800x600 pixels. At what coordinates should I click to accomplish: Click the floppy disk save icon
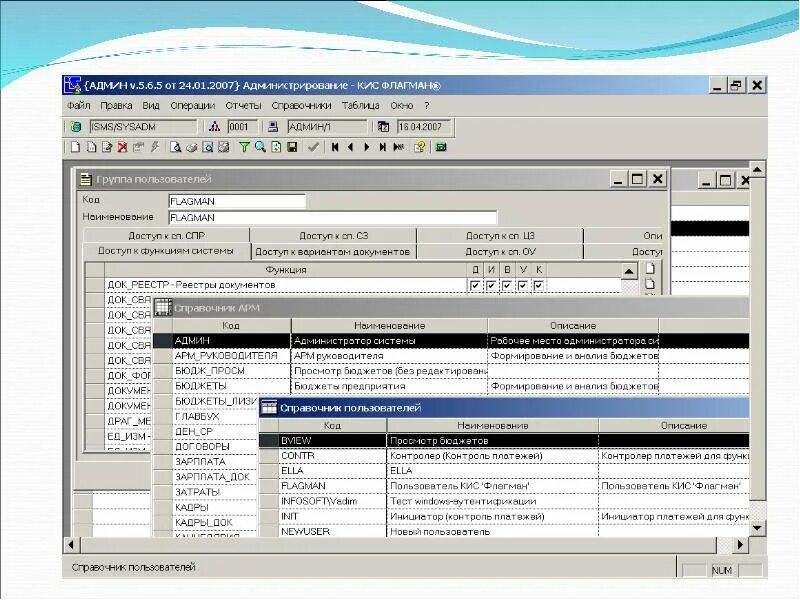[292, 147]
